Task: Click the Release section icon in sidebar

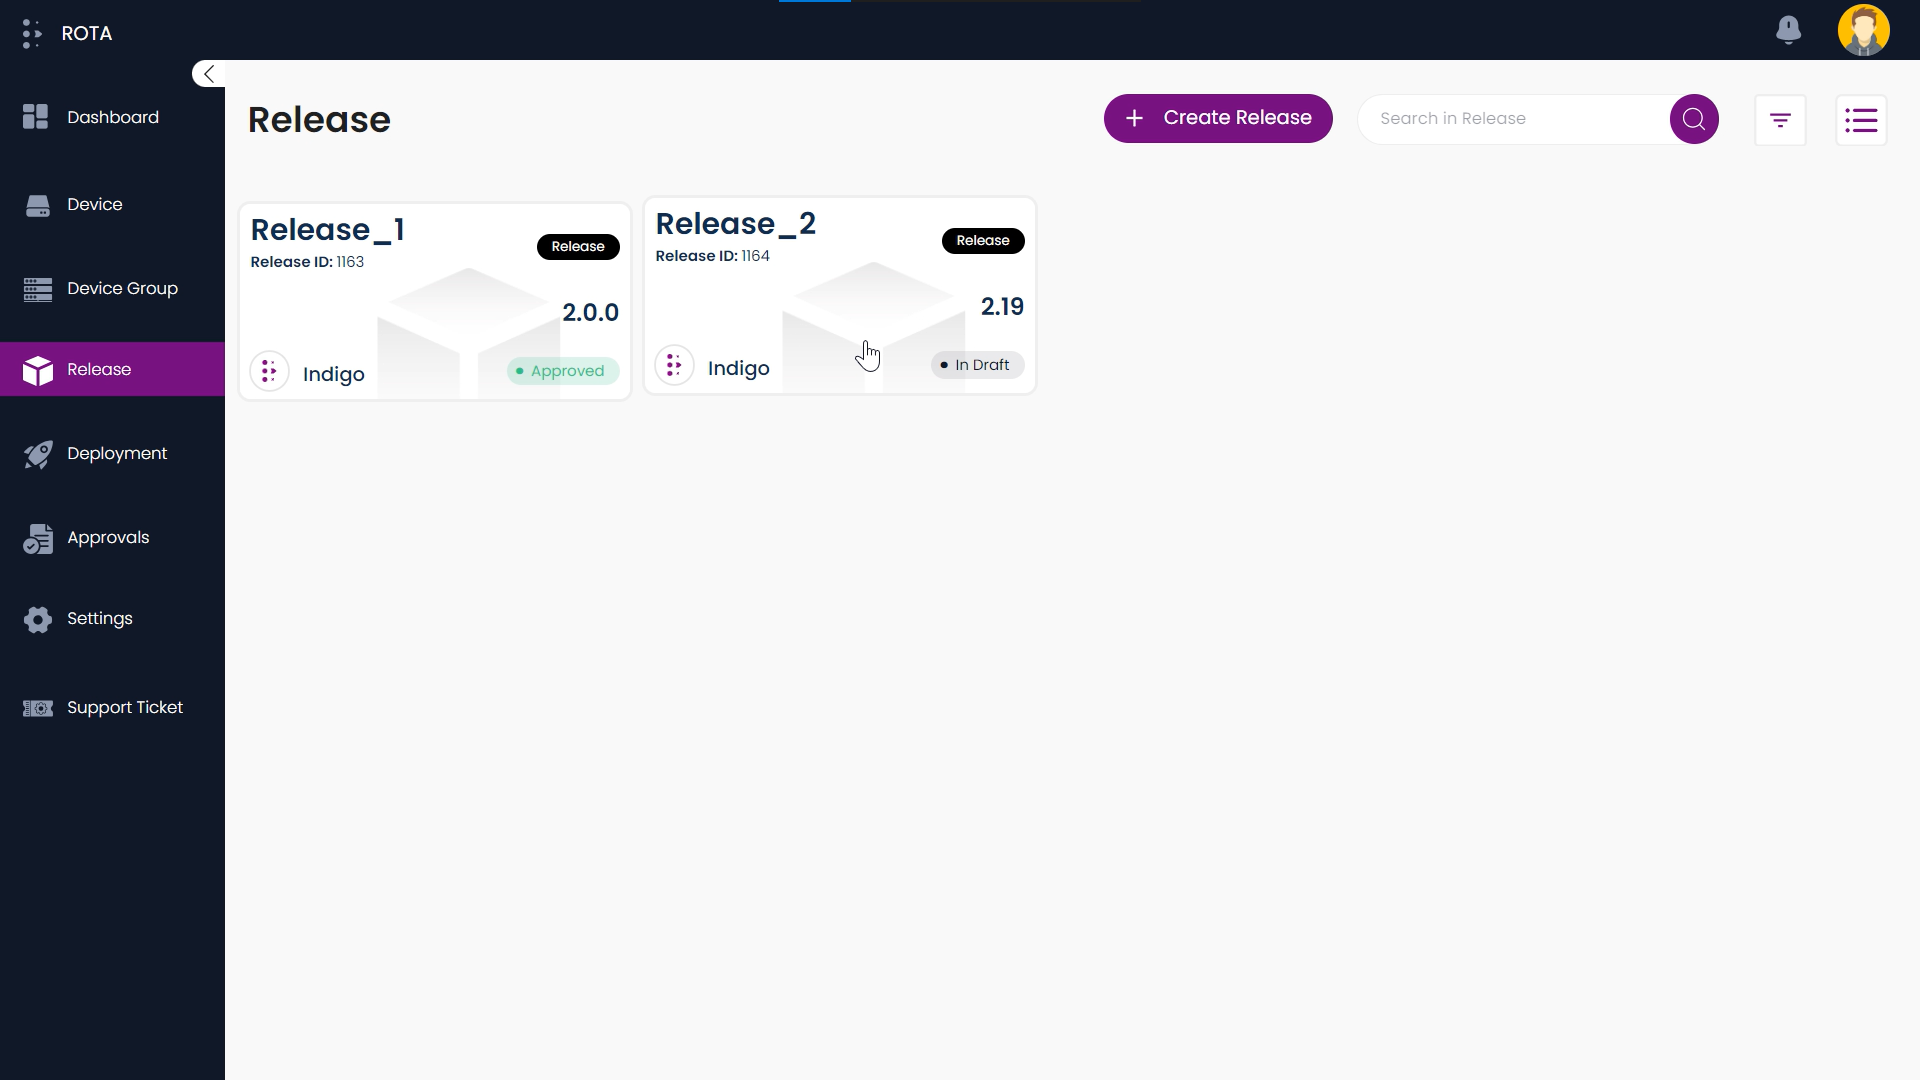Action: pyautogui.click(x=36, y=369)
